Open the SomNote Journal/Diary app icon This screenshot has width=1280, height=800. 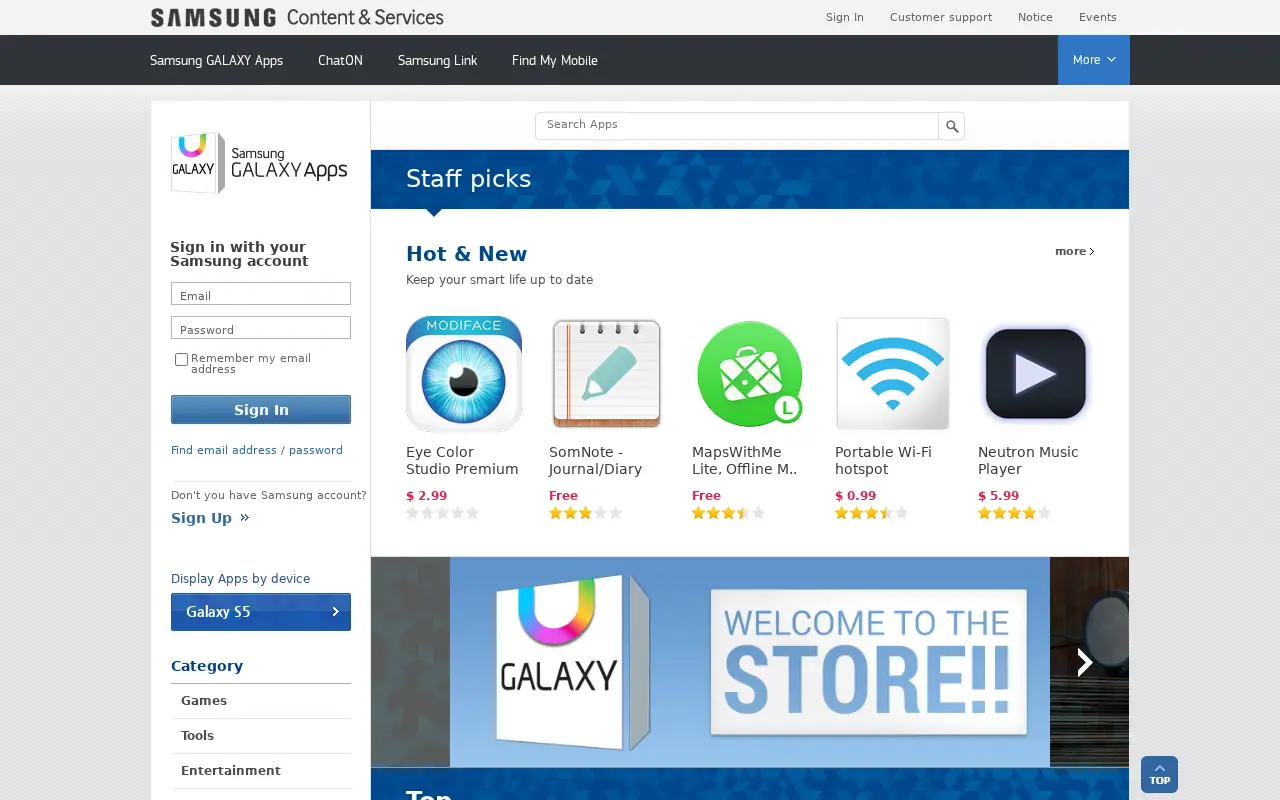(x=607, y=374)
